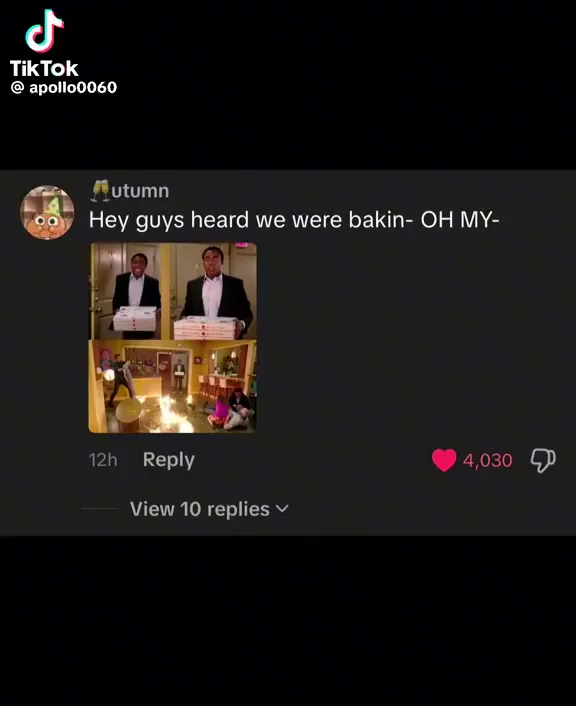576x706 pixels.
Task: Toggle the pink heart like icon
Action: coord(444,460)
